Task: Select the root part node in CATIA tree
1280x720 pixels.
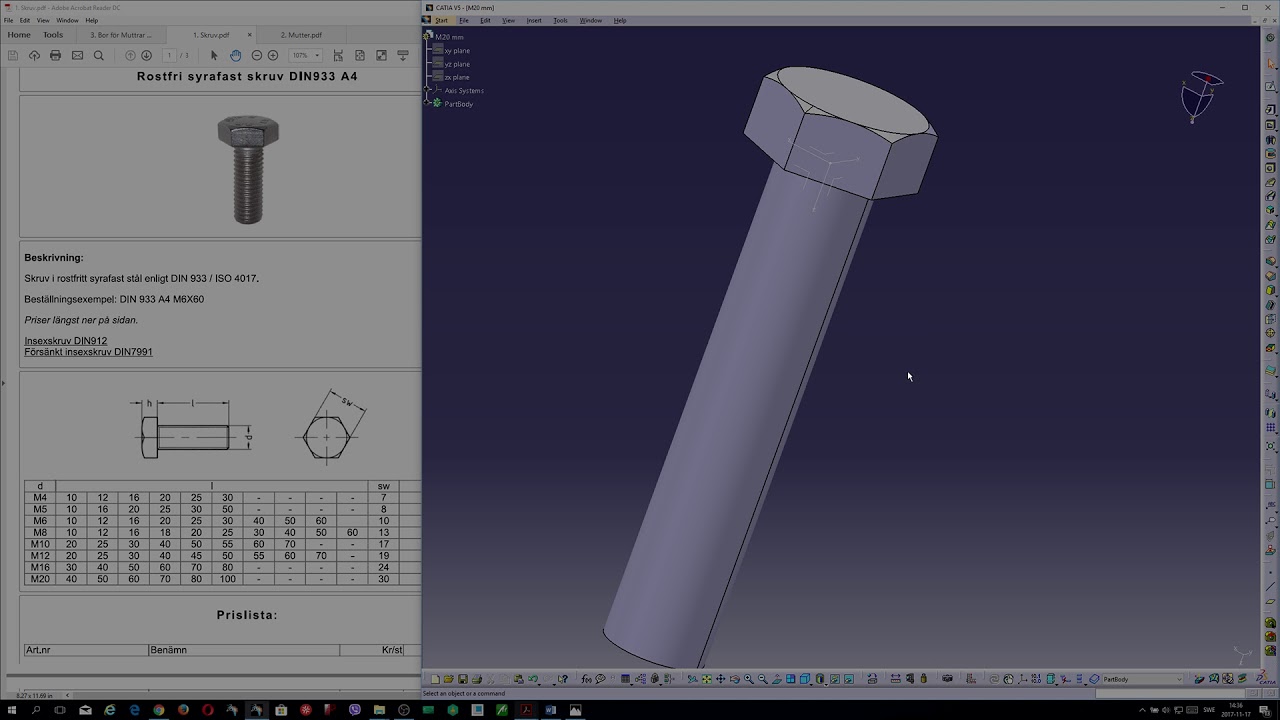Action: [x=449, y=37]
